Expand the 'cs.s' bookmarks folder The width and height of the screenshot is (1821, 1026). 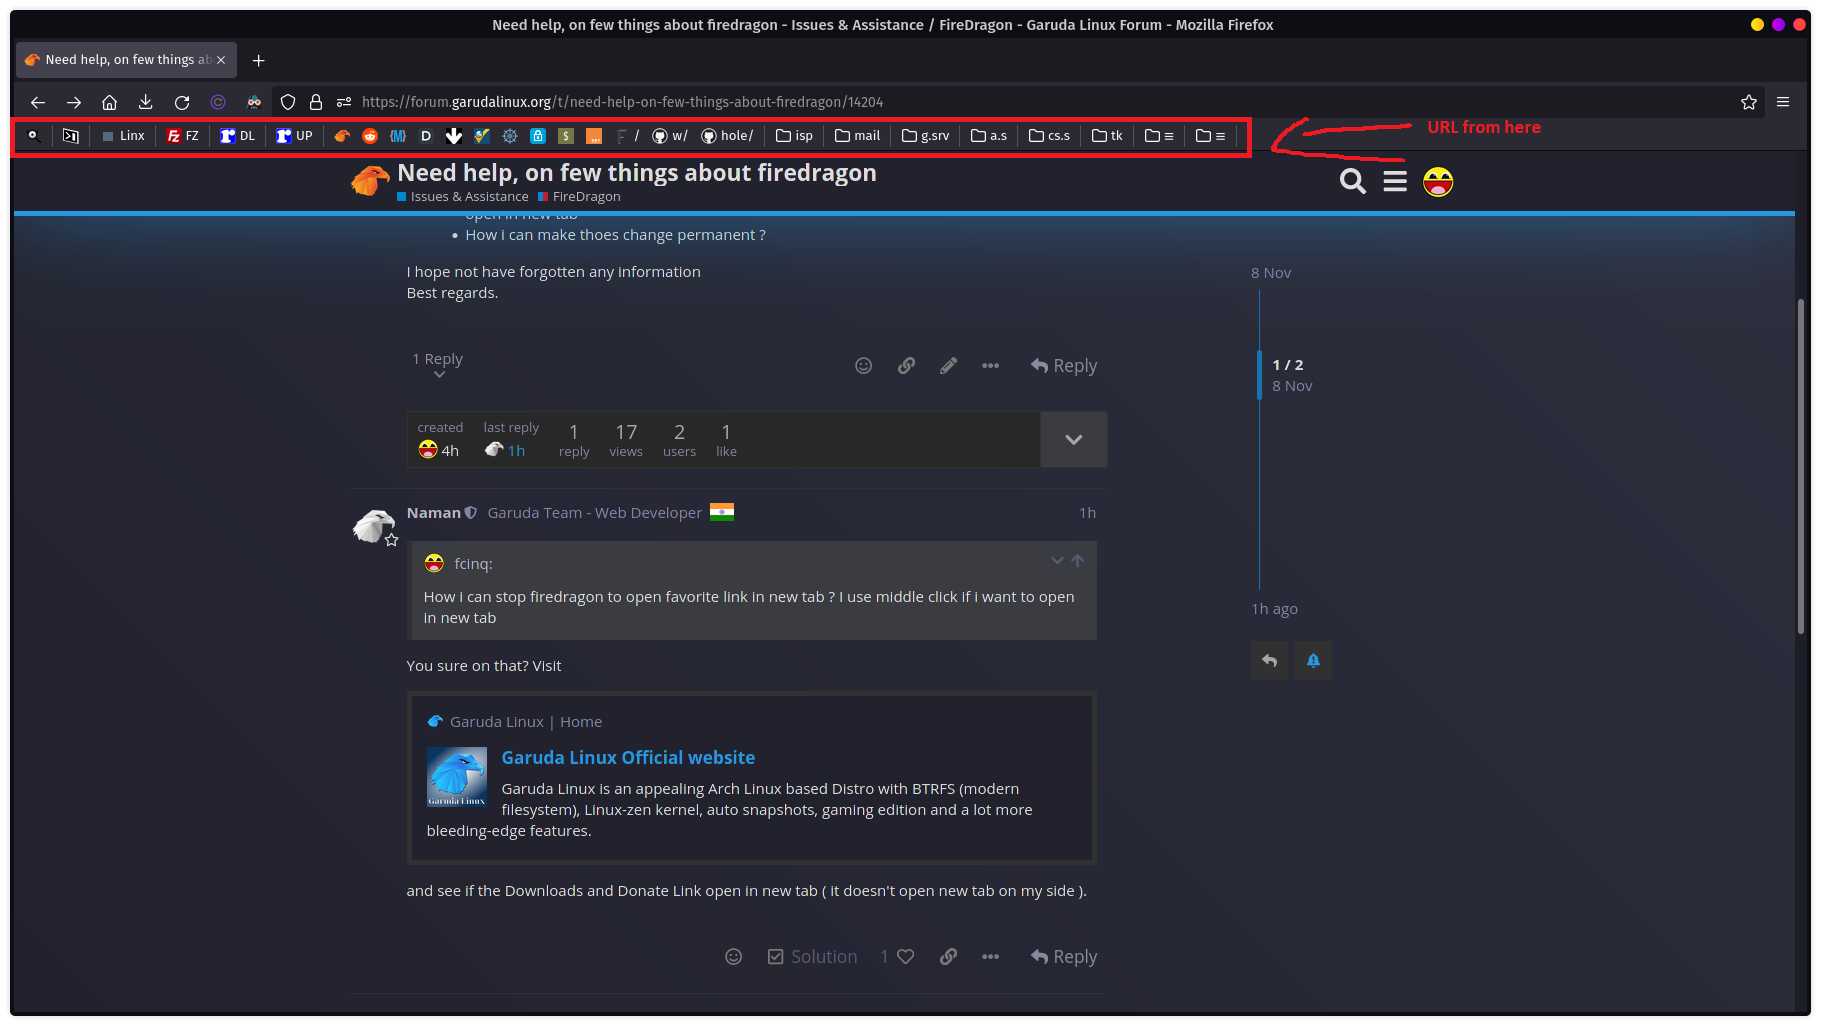(1050, 136)
